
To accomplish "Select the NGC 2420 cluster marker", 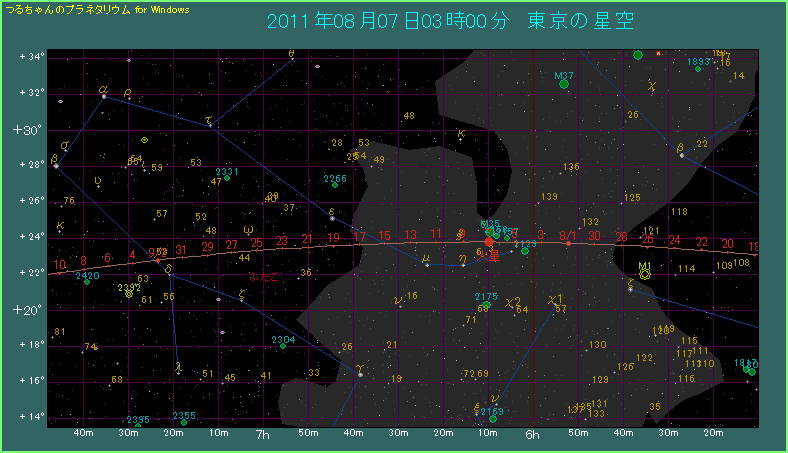I will coord(87,282).
